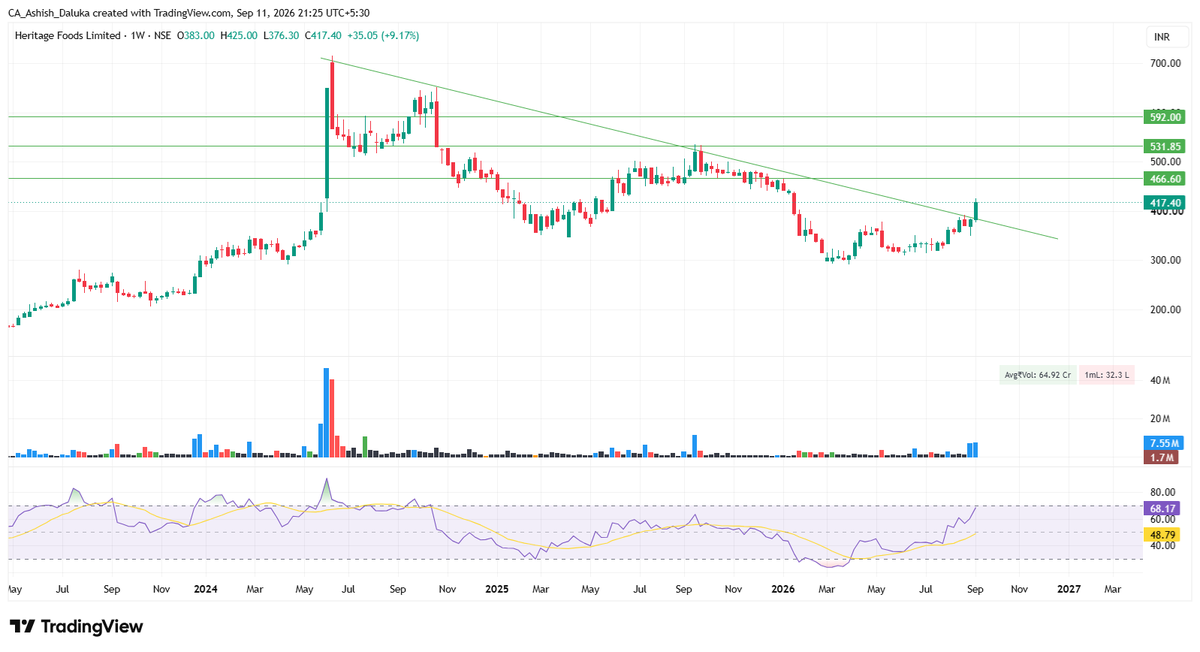
Task: Select the low value L376.30
Action: pyautogui.click(x=281, y=36)
